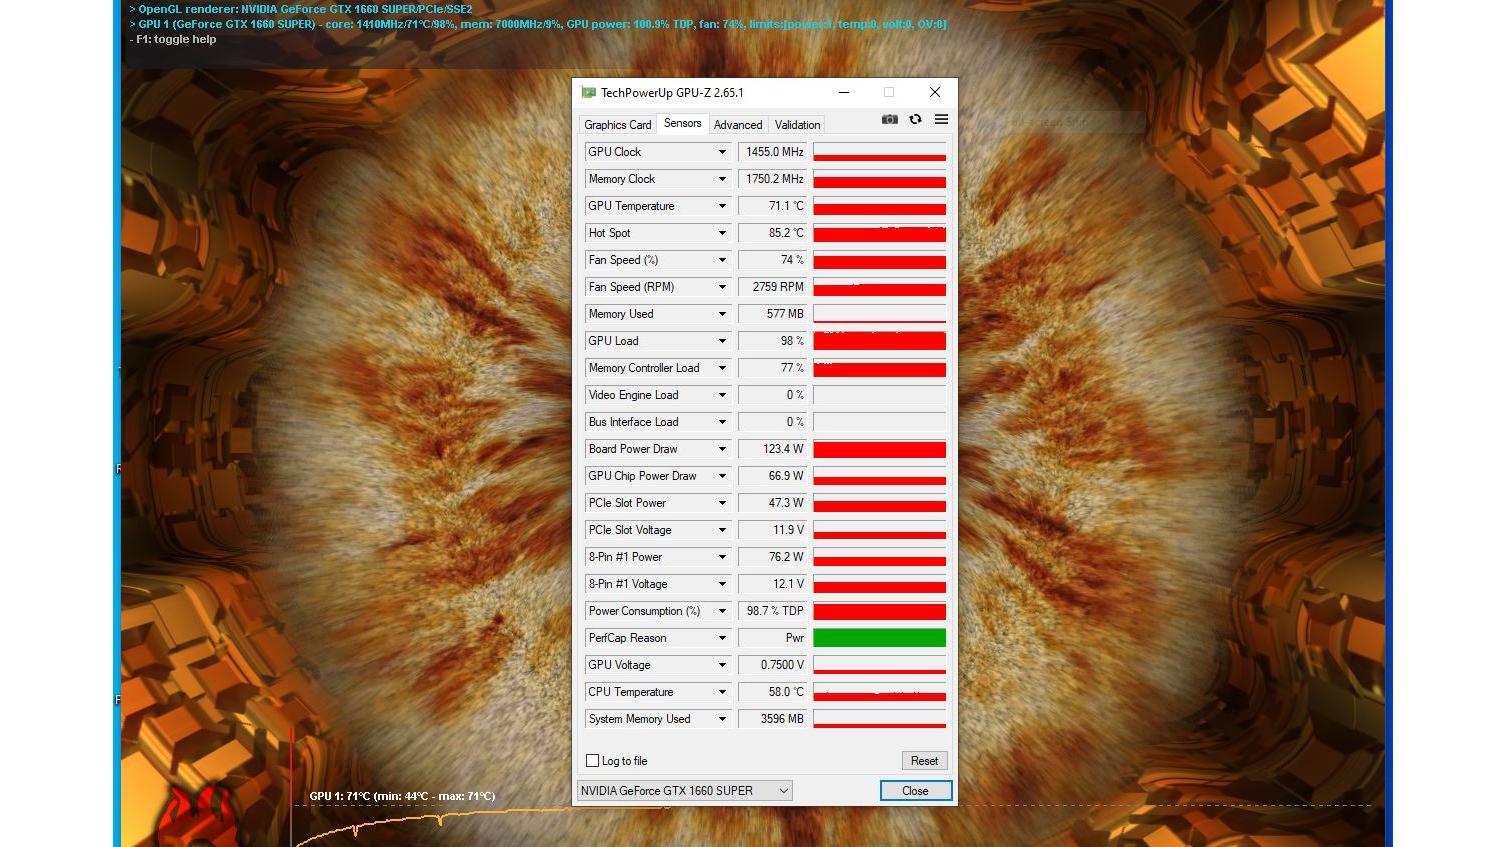Click the GPU Clock value 1455.0 MHz

pos(772,152)
